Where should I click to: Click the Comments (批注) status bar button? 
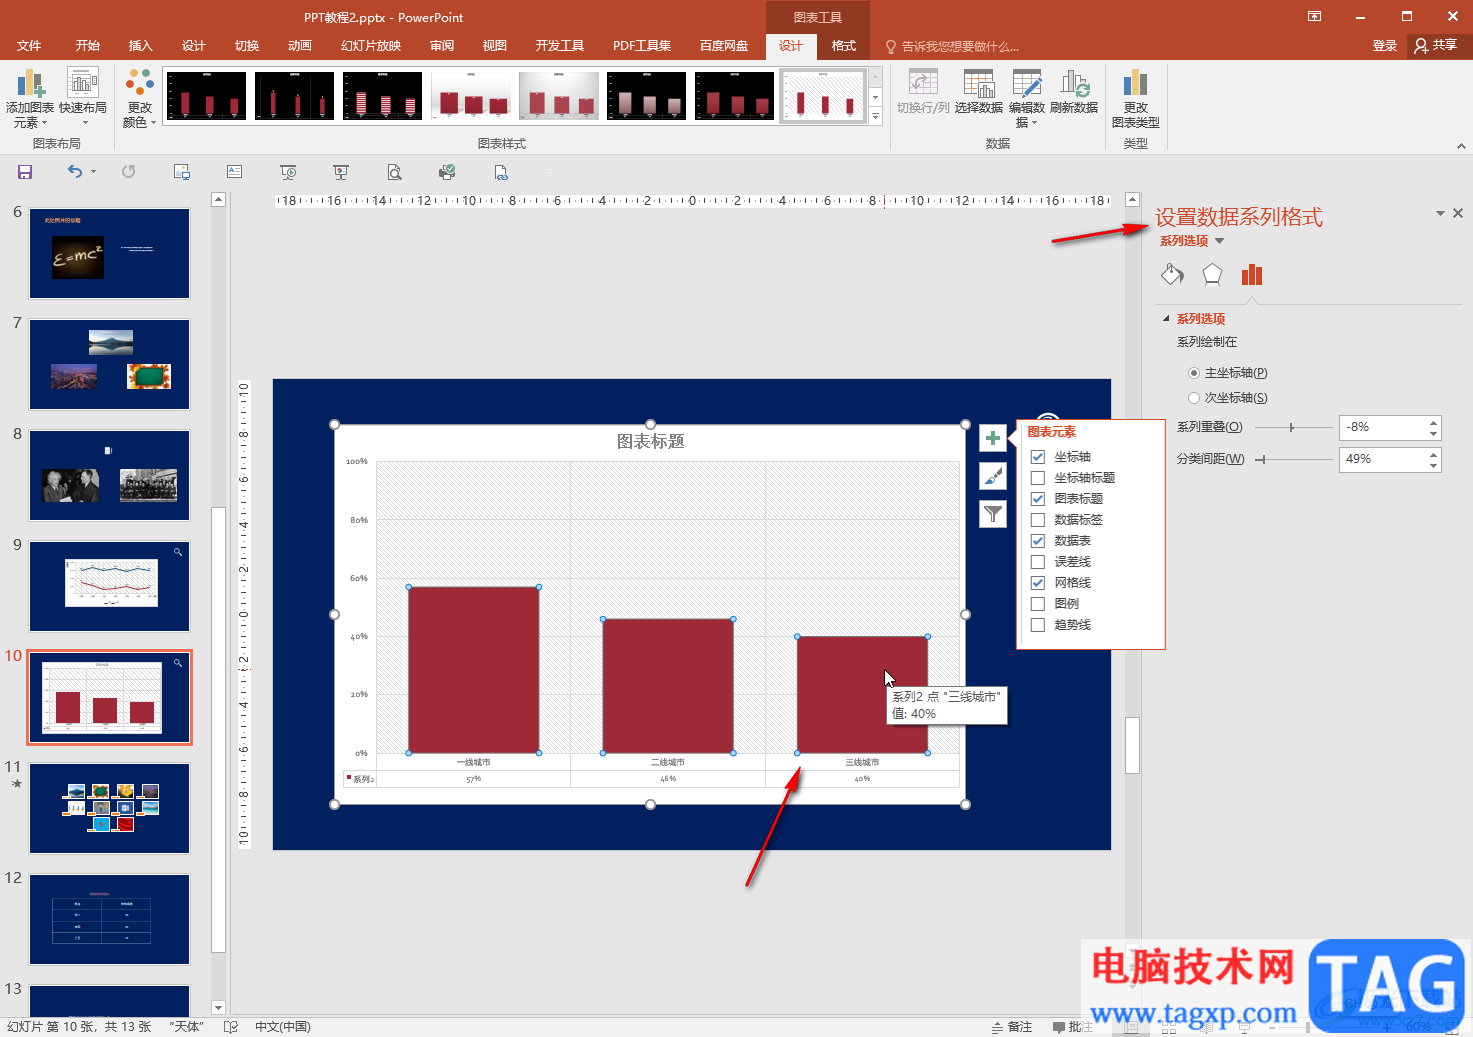tap(1072, 1027)
